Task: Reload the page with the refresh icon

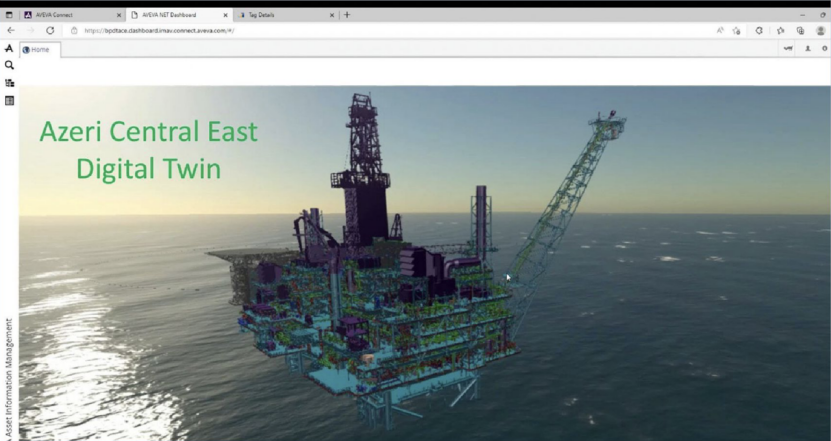Action: (x=50, y=30)
